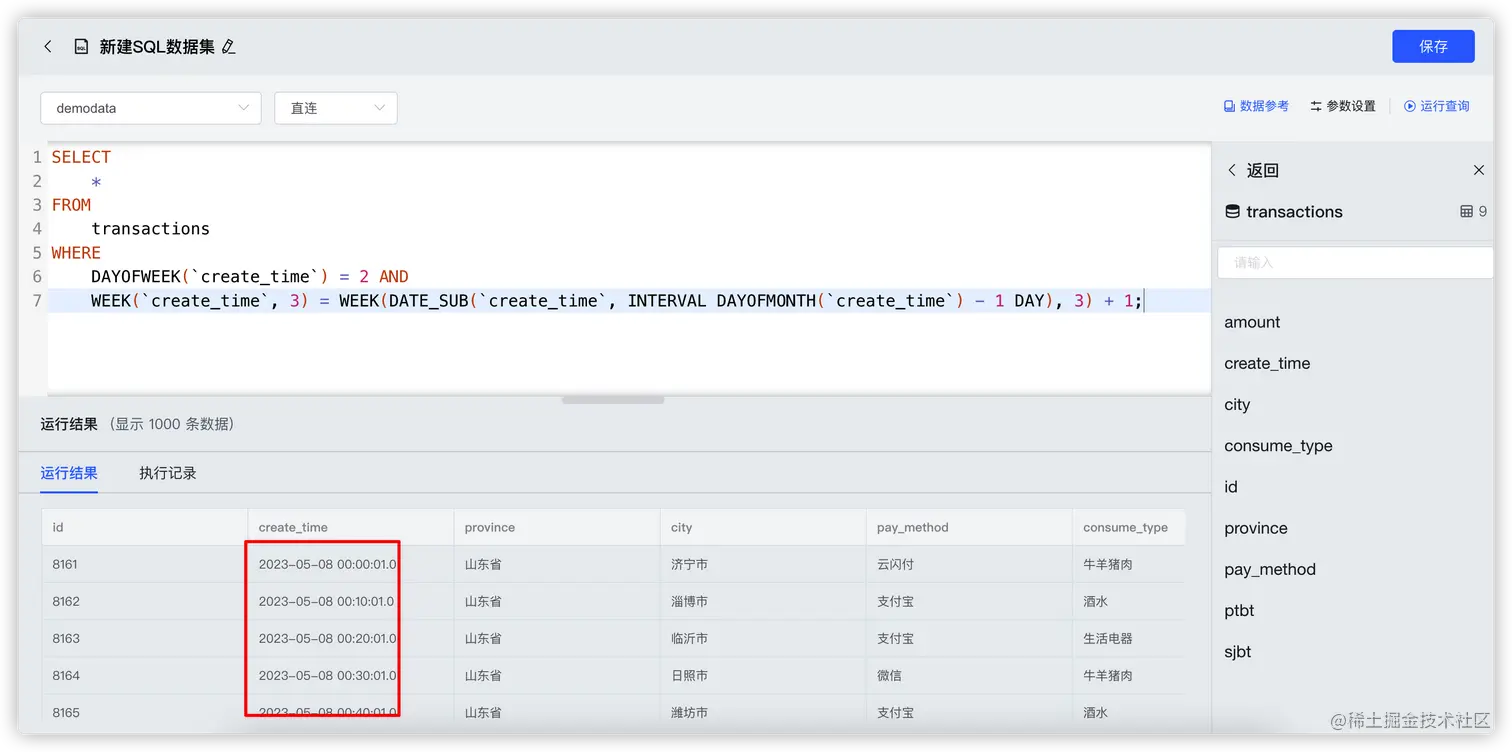The height and width of the screenshot is (752, 1512).
Task: Click the 日照市 city cell
Action: pos(763,675)
